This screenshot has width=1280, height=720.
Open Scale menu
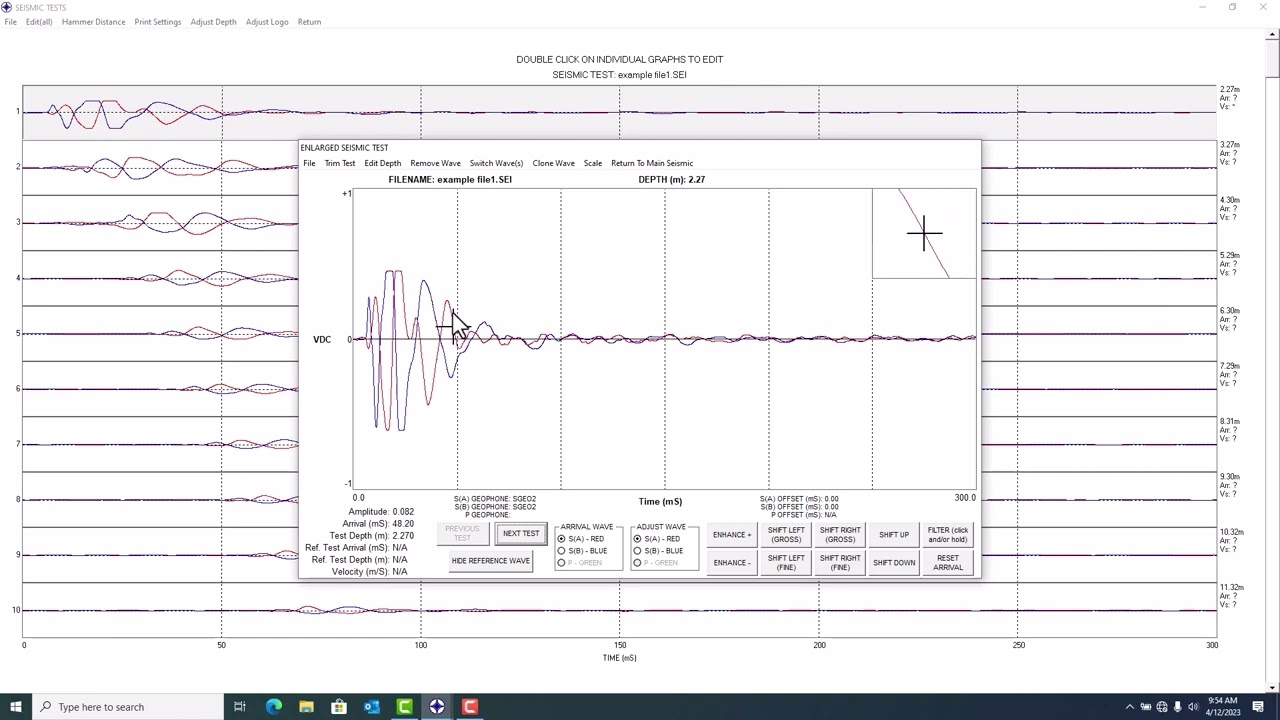593,163
